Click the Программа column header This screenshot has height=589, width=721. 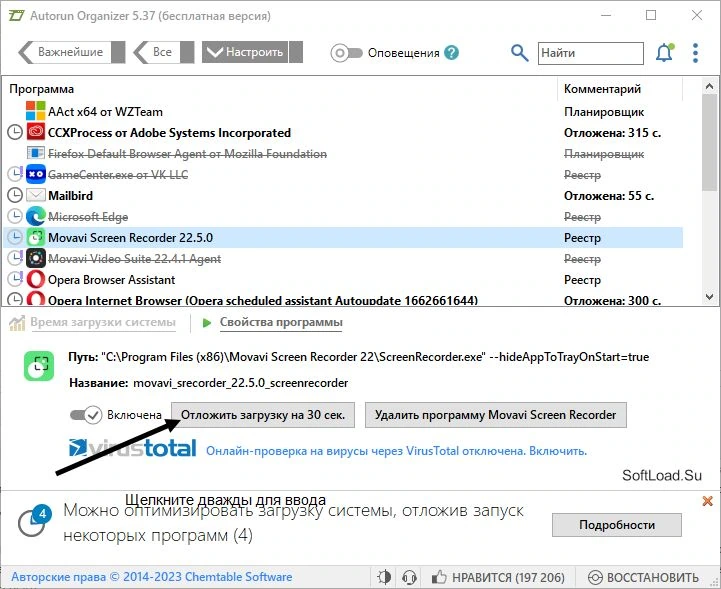point(41,89)
